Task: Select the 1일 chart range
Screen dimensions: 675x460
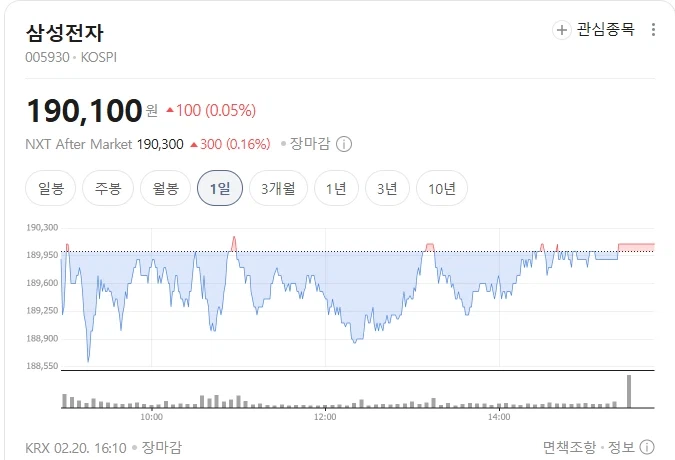Action: pos(220,188)
